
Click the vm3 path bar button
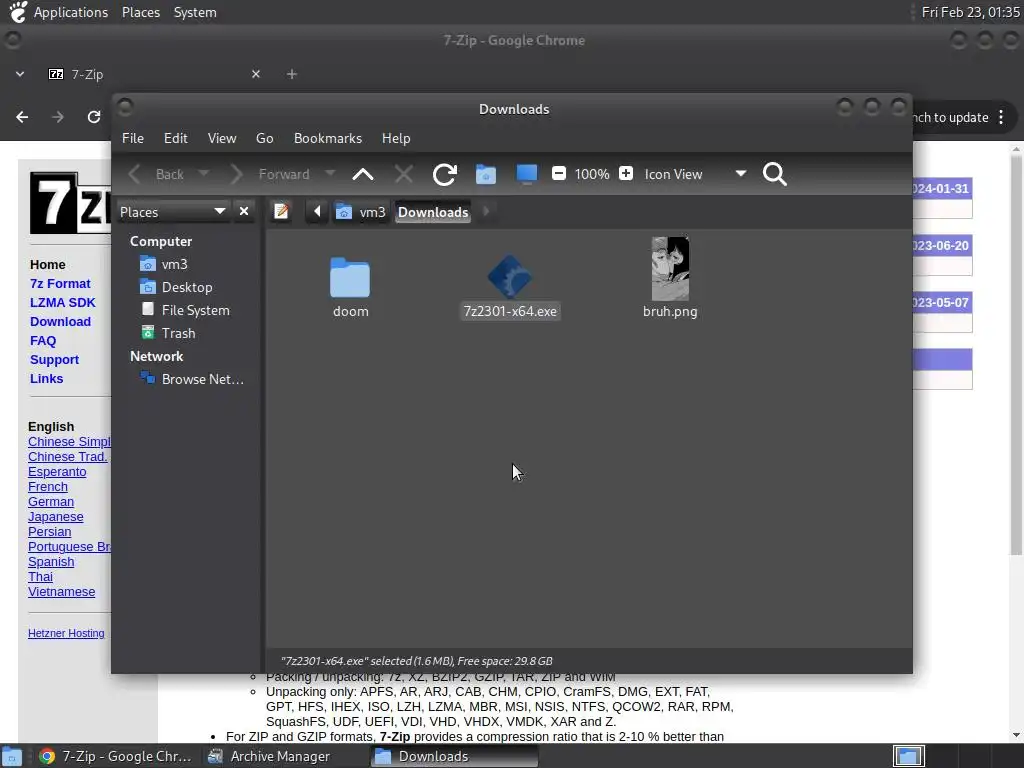(x=360, y=212)
